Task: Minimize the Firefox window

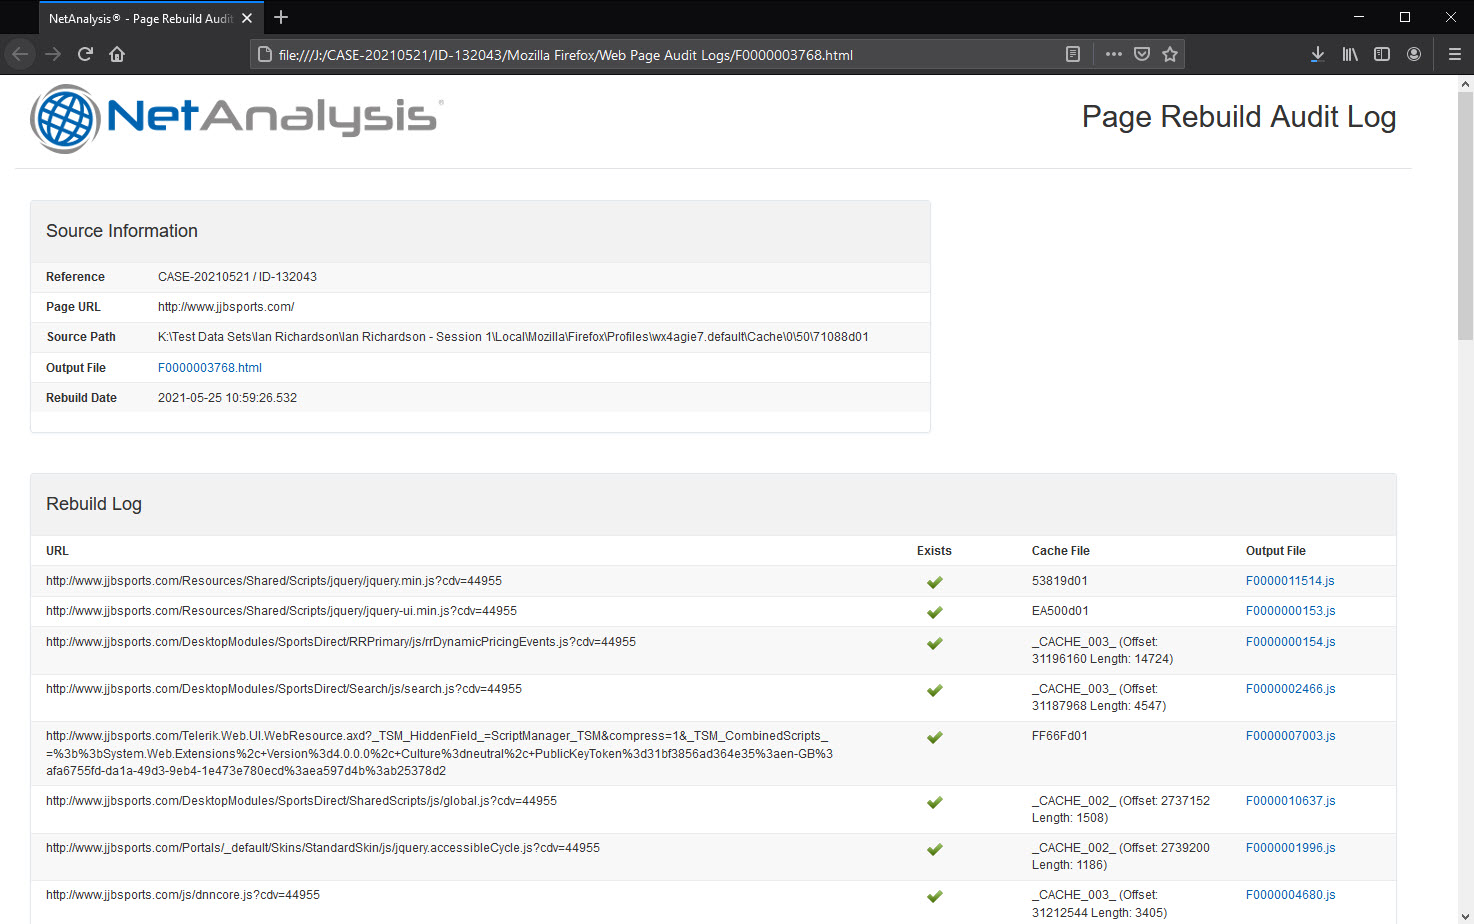Action: [1359, 17]
